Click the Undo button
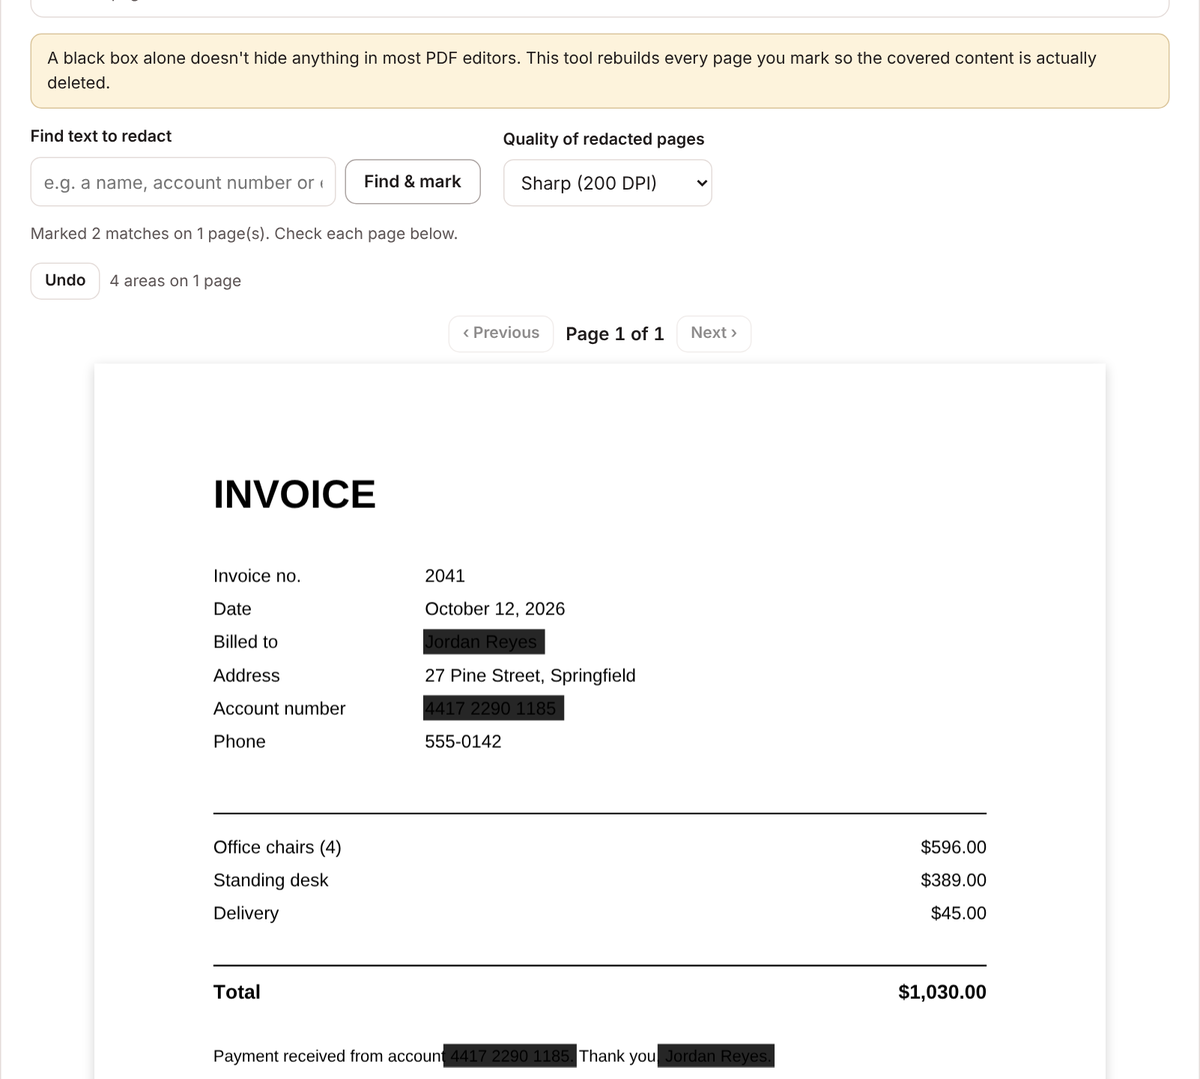 coord(65,281)
